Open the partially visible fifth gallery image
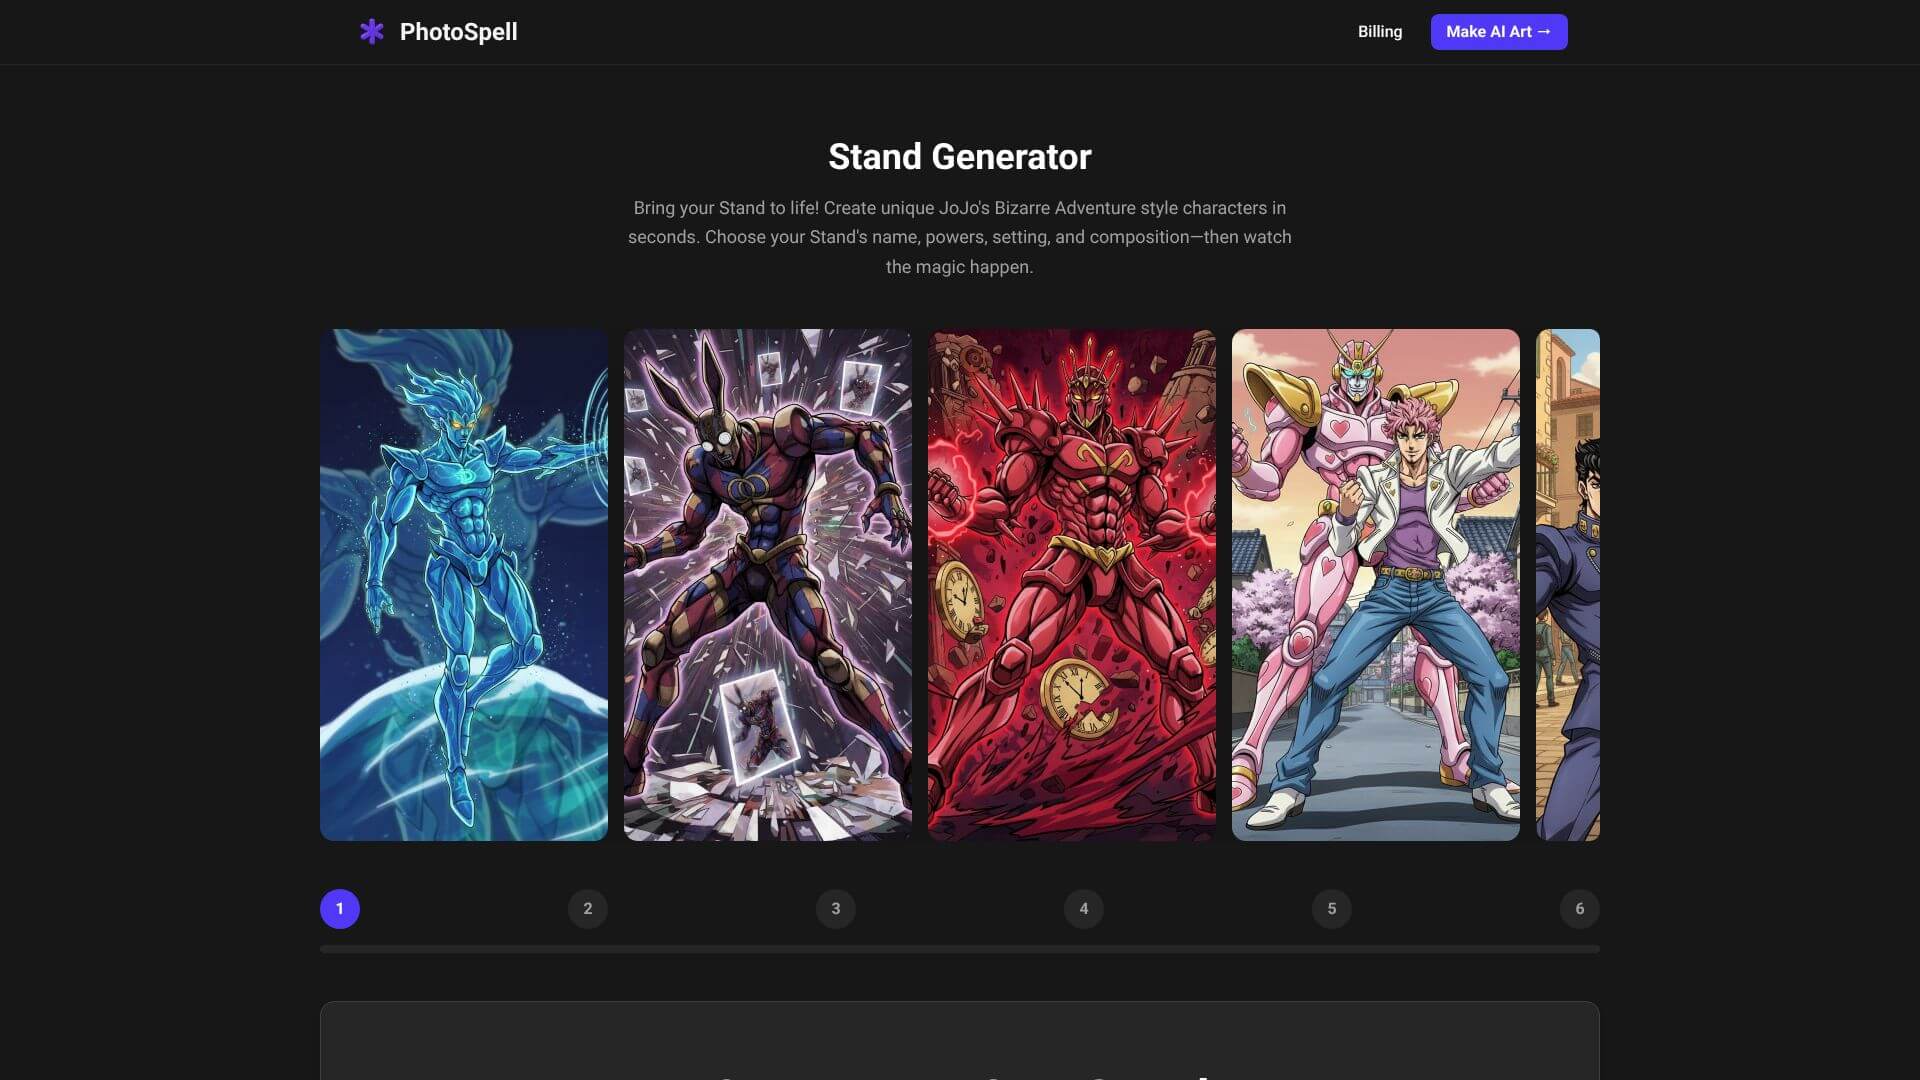Image resolution: width=1920 pixels, height=1080 pixels. (1567, 584)
